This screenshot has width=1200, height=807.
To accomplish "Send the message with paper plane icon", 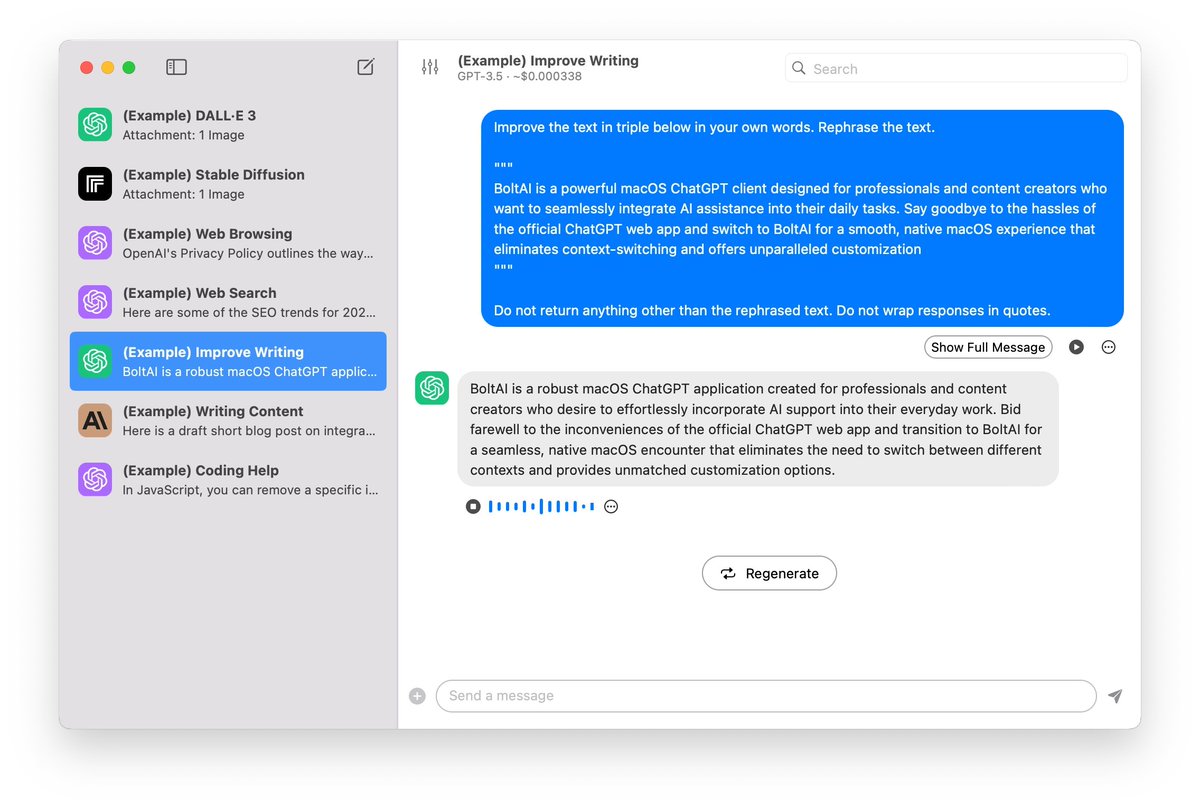I will (1115, 696).
